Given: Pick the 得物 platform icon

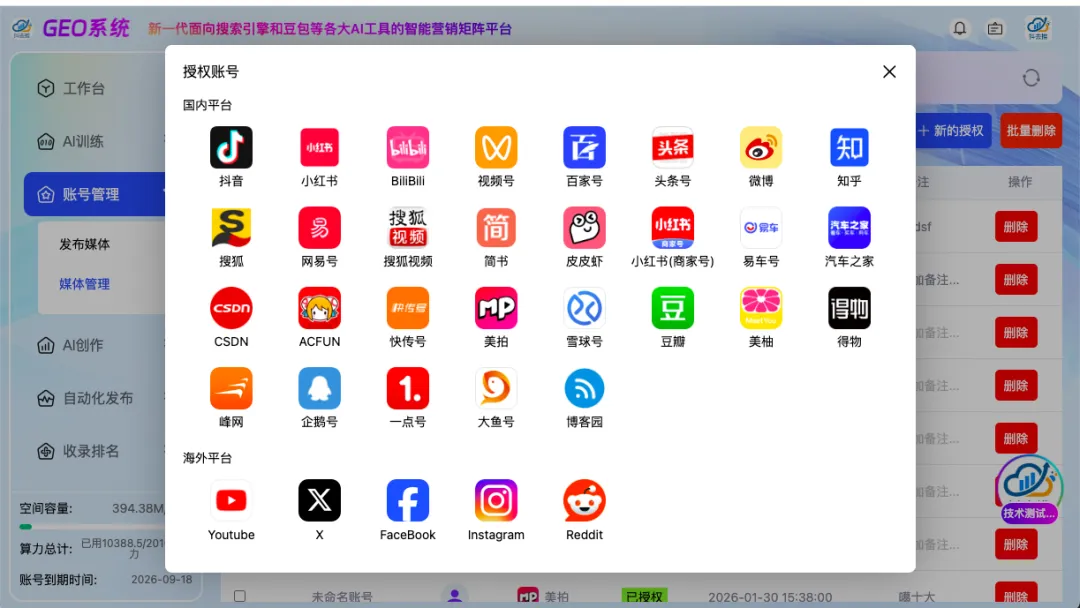Looking at the screenshot, I should tap(849, 308).
